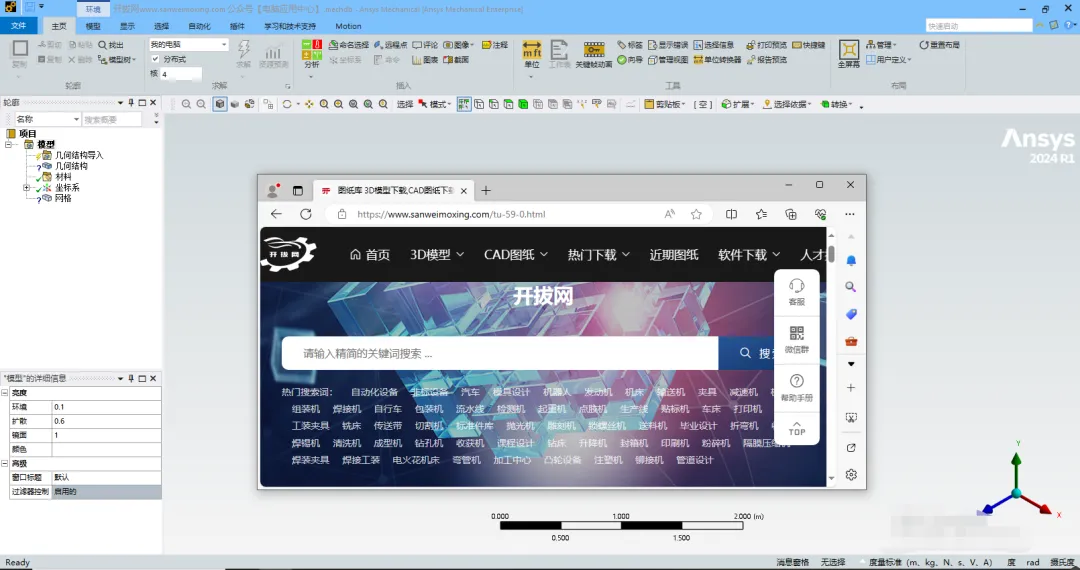The width and height of the screenshot is (1080, 570).
Task: Click the 标签 (Tags) tool
Action: point(630,45)
